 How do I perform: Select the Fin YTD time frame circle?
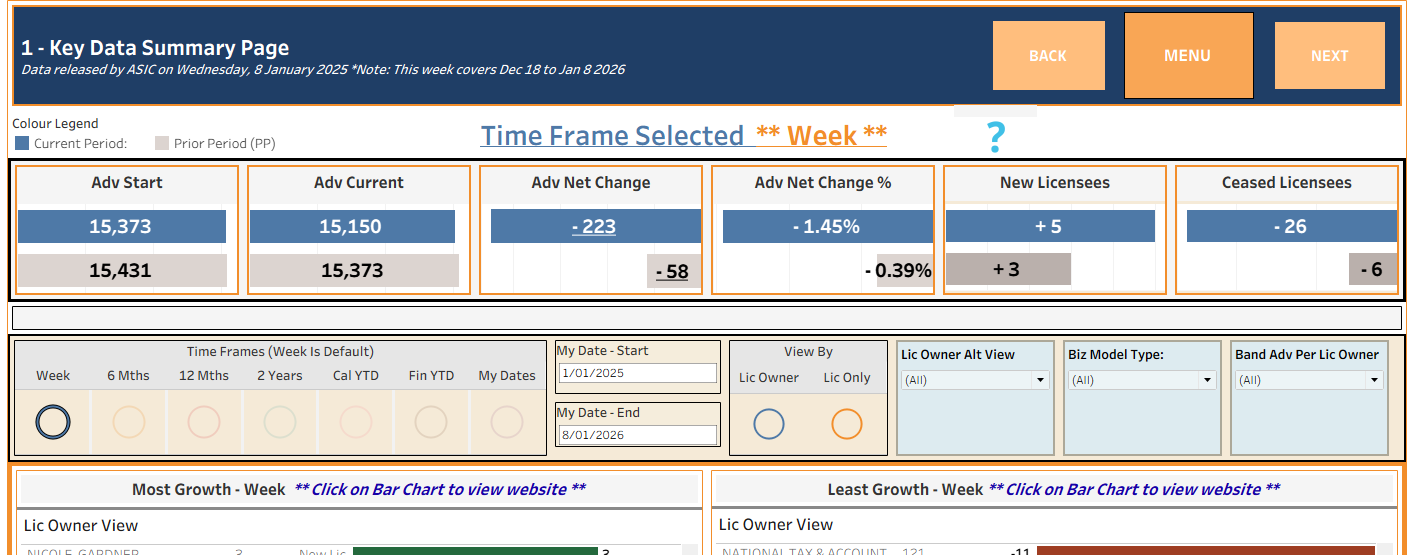coord(431,423)
